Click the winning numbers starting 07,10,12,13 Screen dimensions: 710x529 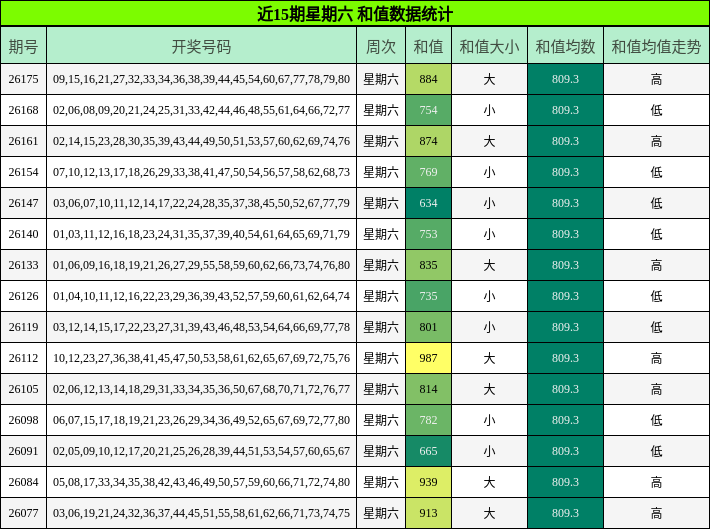[201, 172]
